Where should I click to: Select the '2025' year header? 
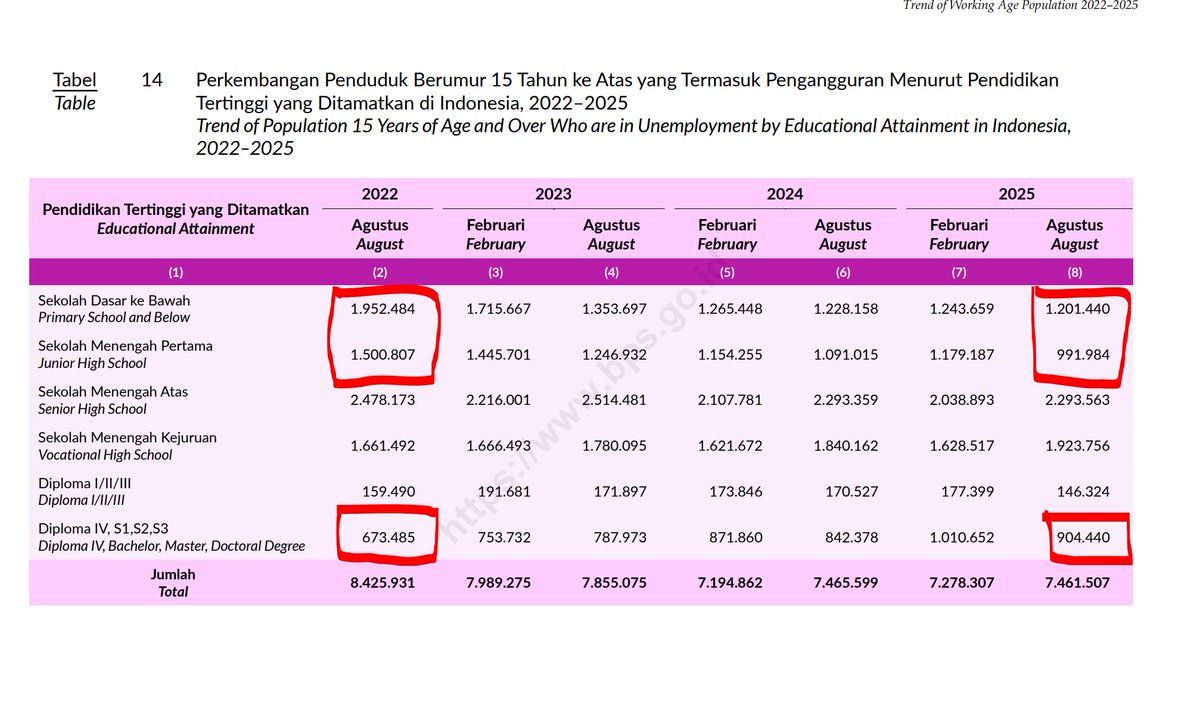tap(1017, 194)
